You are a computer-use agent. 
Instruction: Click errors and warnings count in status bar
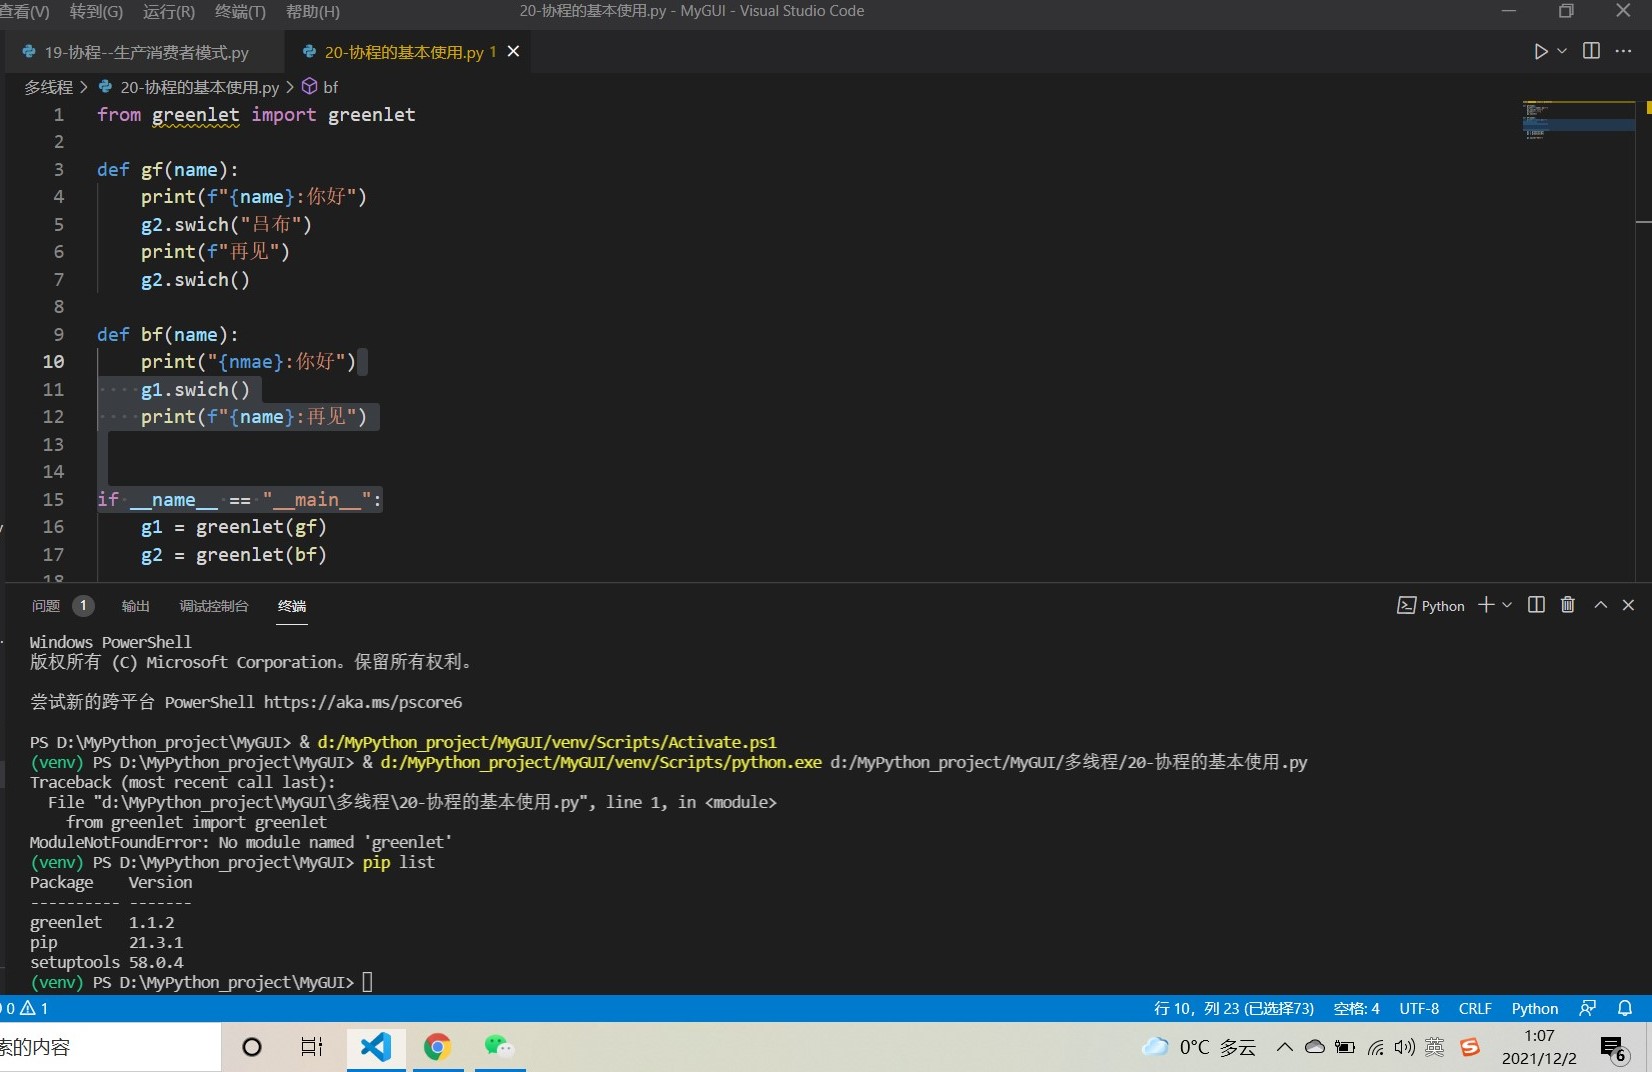coord(26,1008)
